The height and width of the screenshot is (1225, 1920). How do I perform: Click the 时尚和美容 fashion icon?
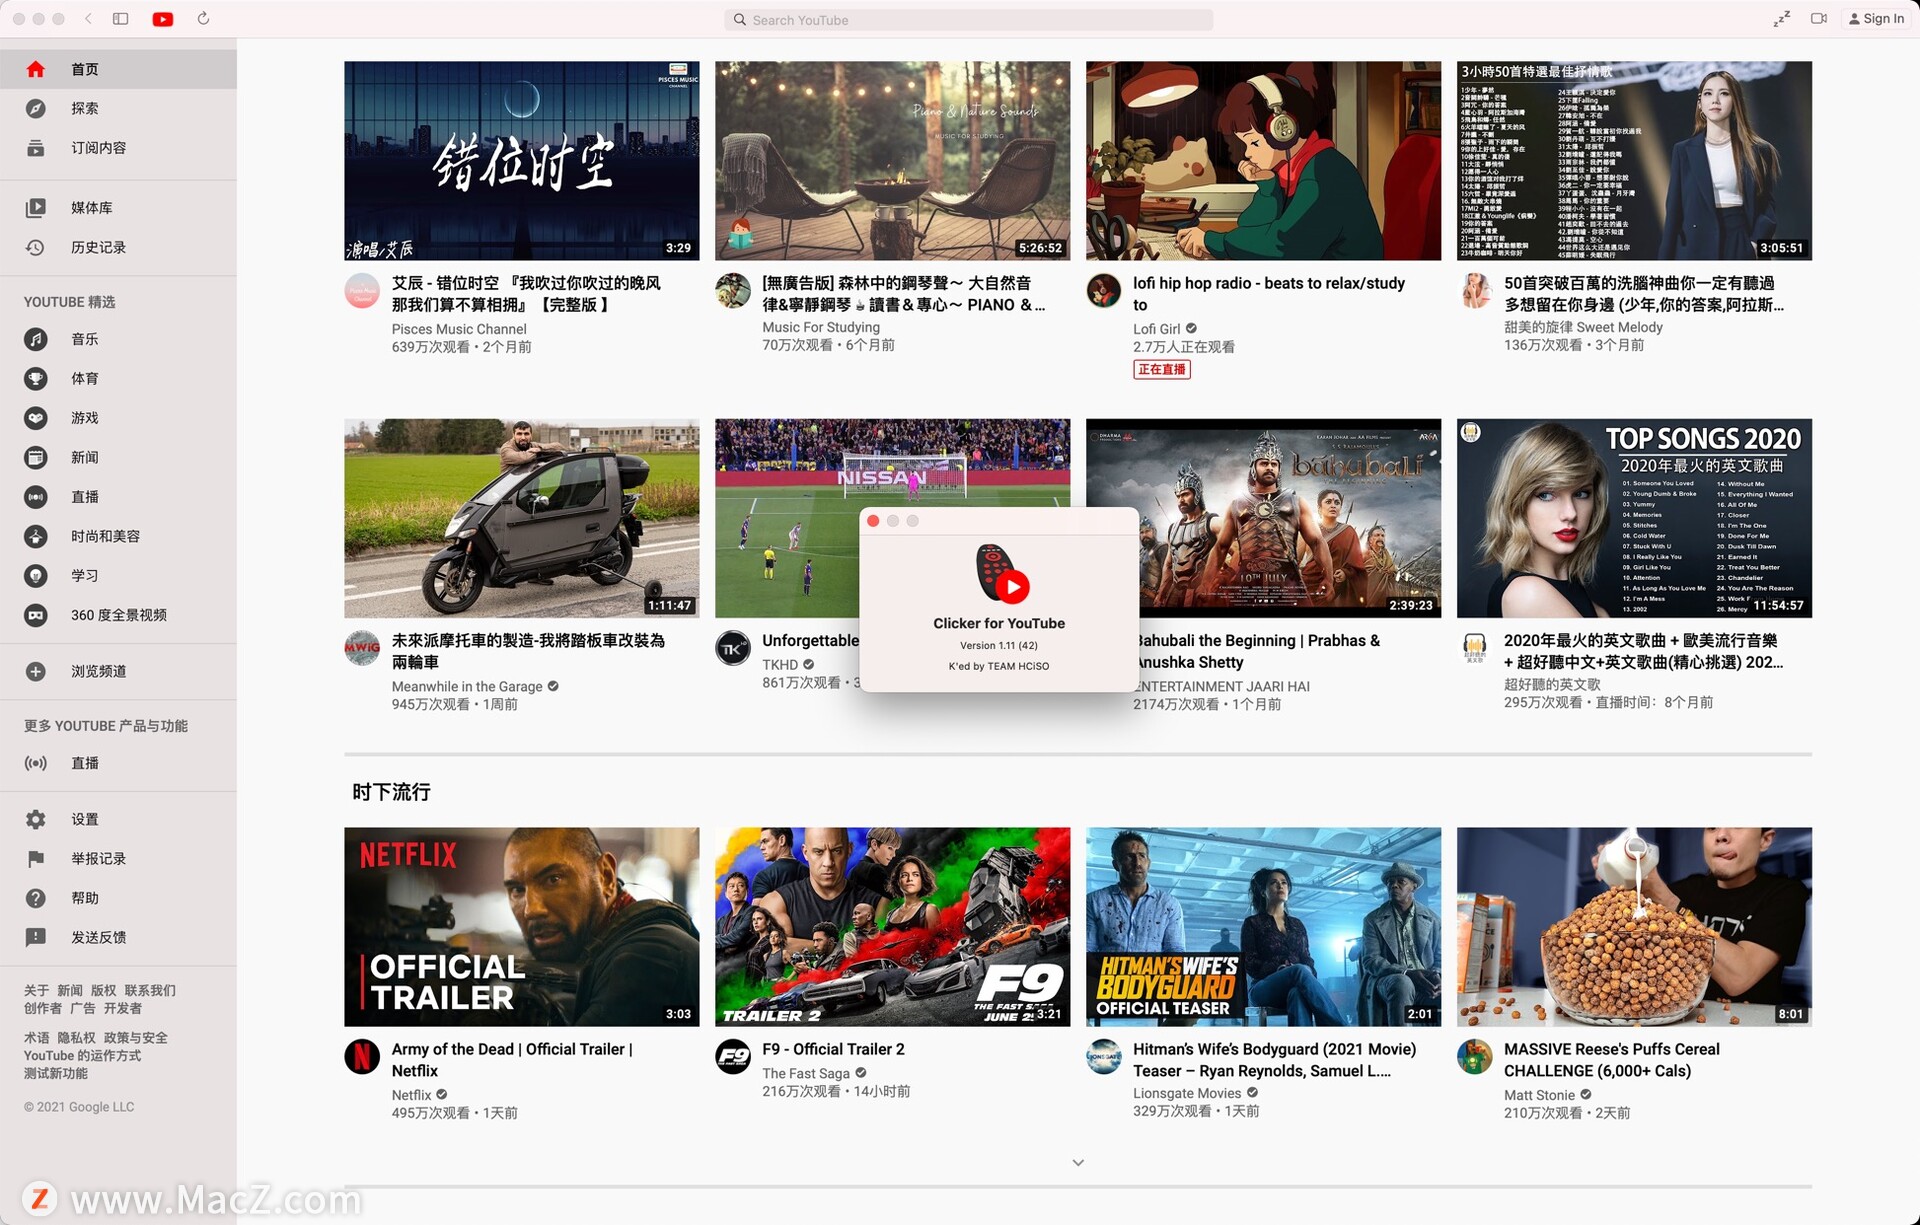point(36,537)
